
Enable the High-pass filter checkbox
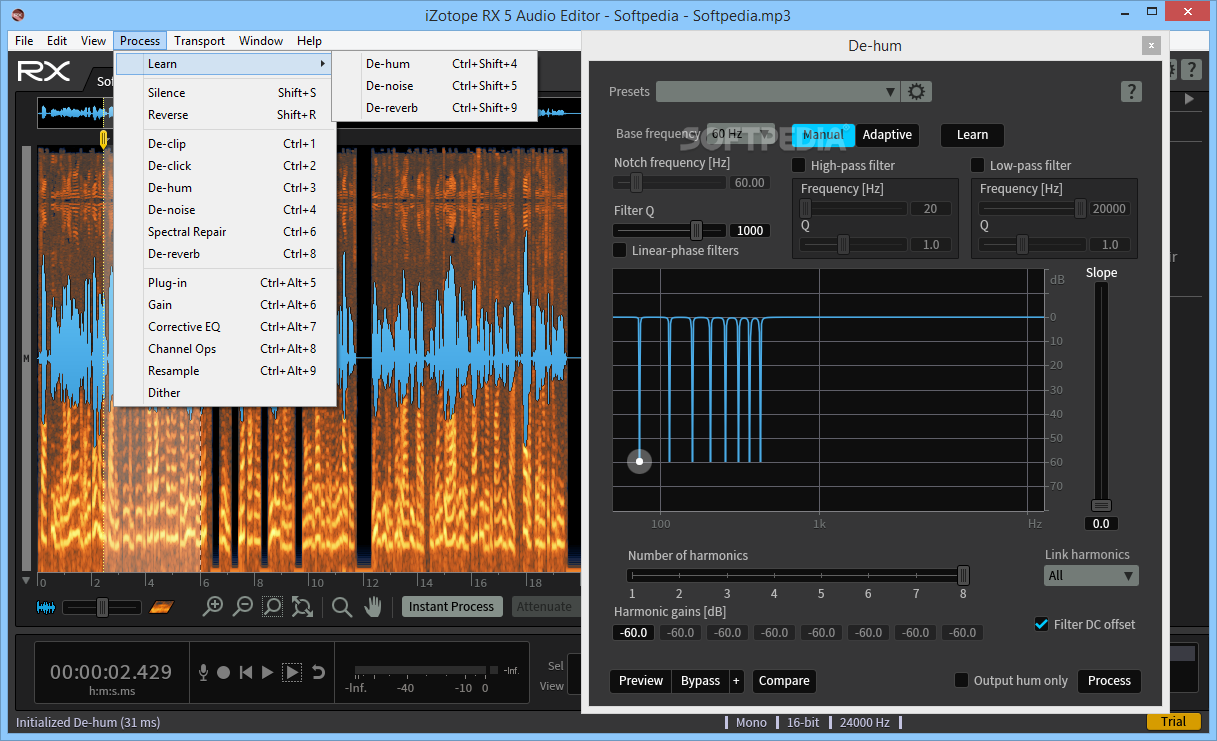pyautogui.click(x=799, y=165)
